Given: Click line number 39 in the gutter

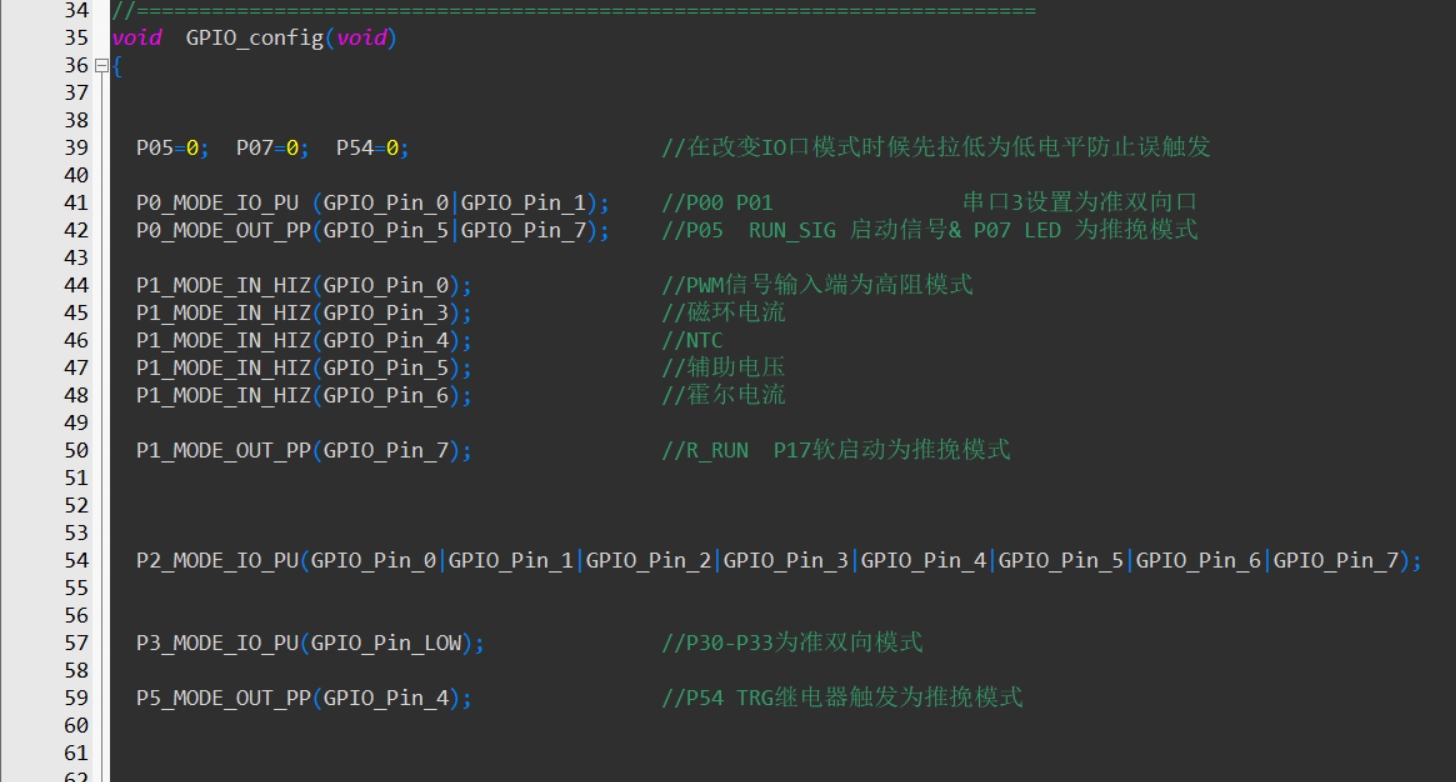Looking at the screenshot, I should click(77, 148).
